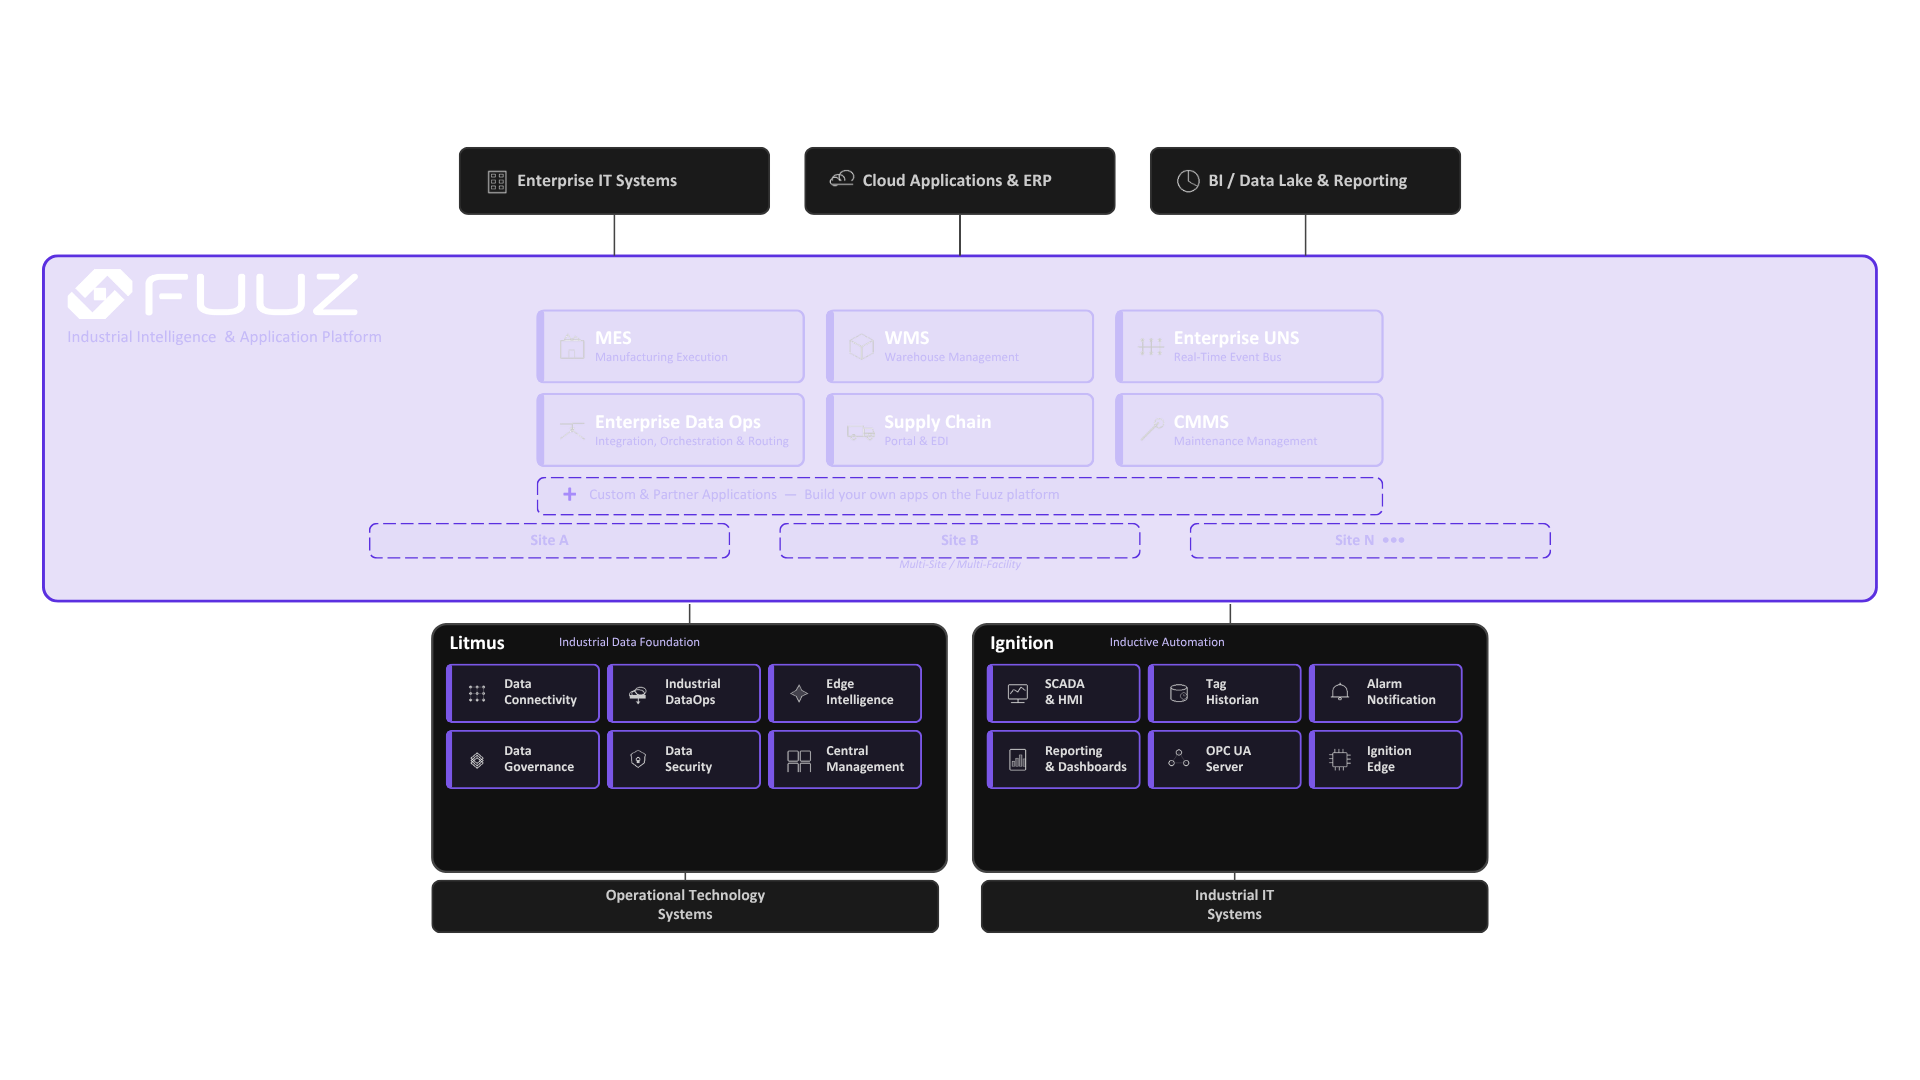Click the MES factory icon
This screenshot has width=1920, height=1080.
(x=572, y=347)
